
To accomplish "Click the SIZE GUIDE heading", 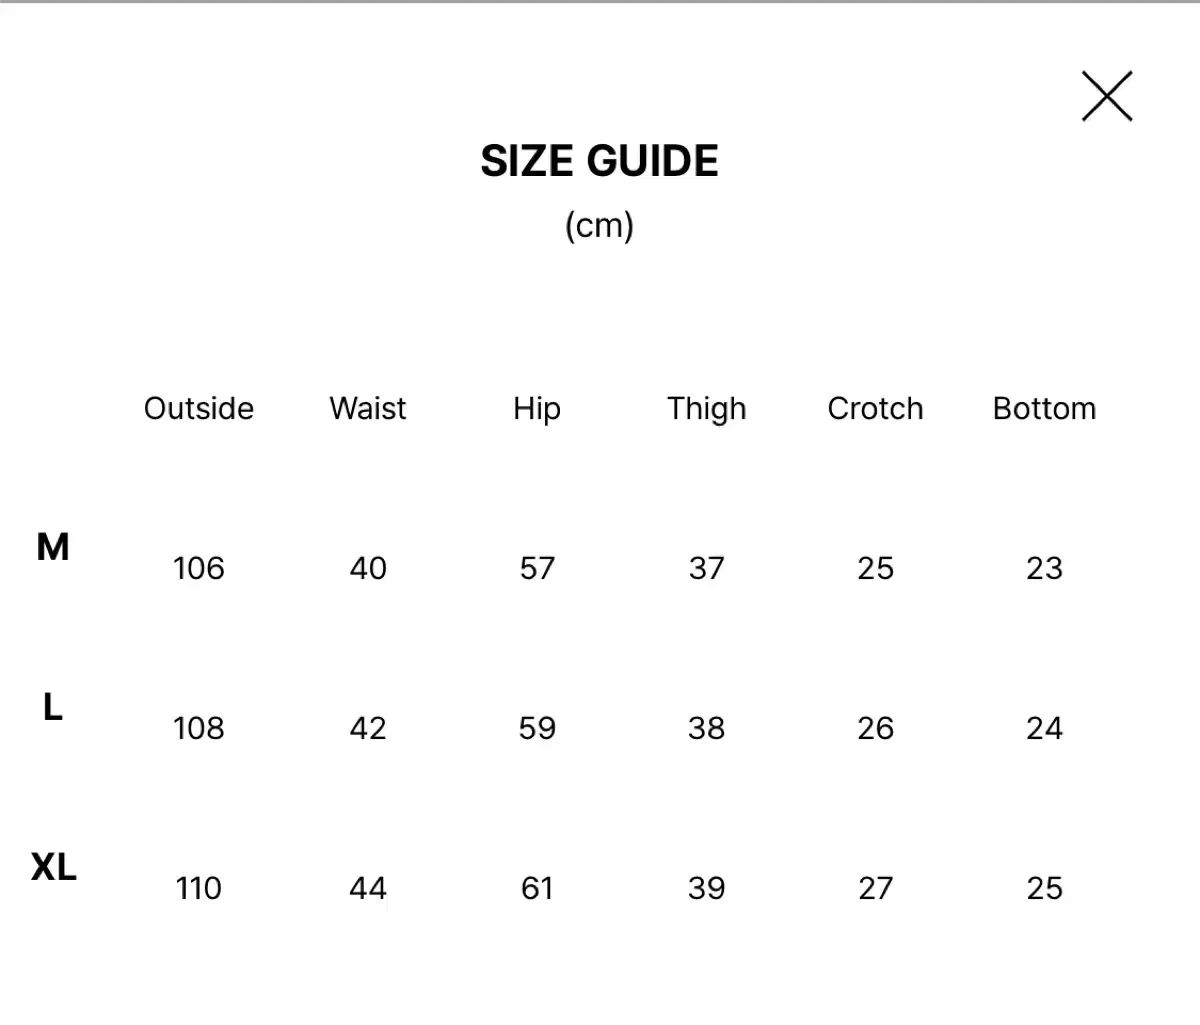I will tap(599, 161).
